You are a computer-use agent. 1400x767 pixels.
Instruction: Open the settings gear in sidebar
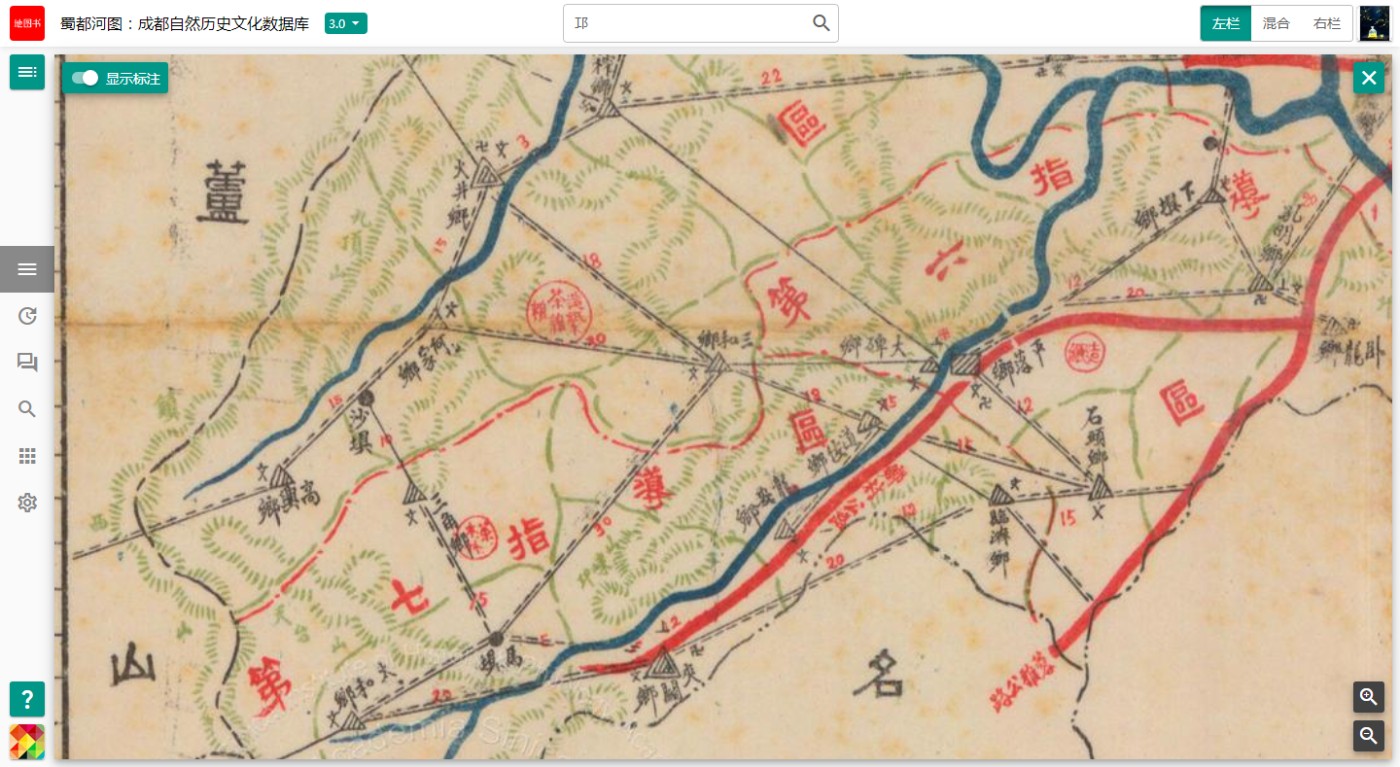(27, 502)
